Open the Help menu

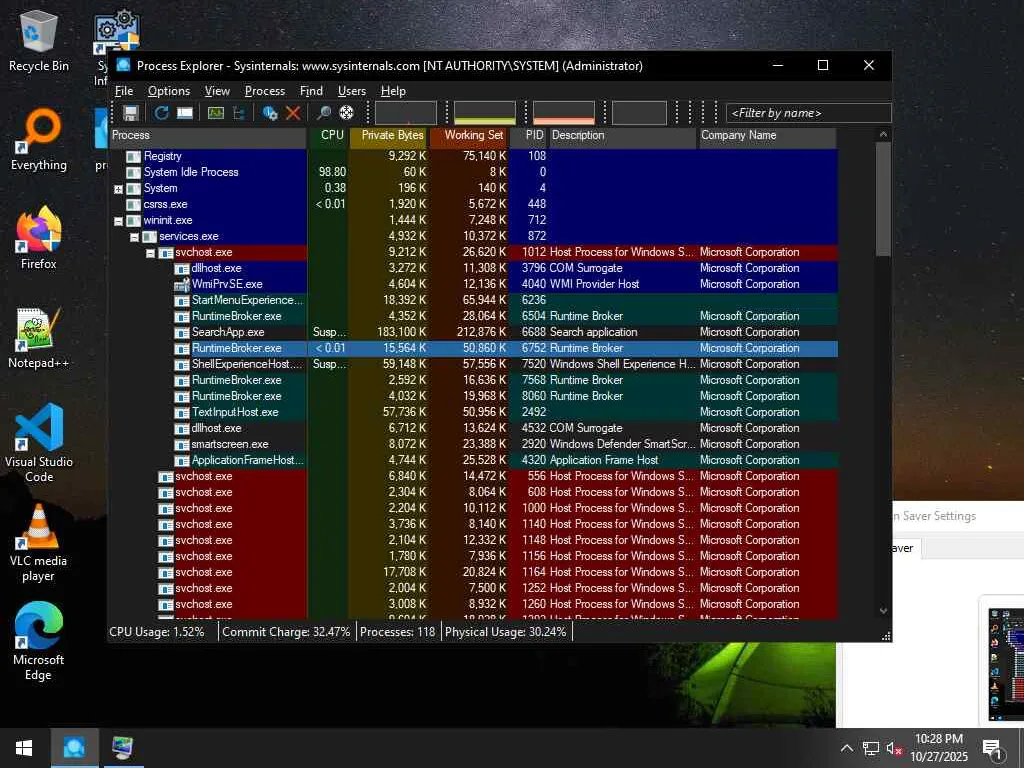click(393, 91)
